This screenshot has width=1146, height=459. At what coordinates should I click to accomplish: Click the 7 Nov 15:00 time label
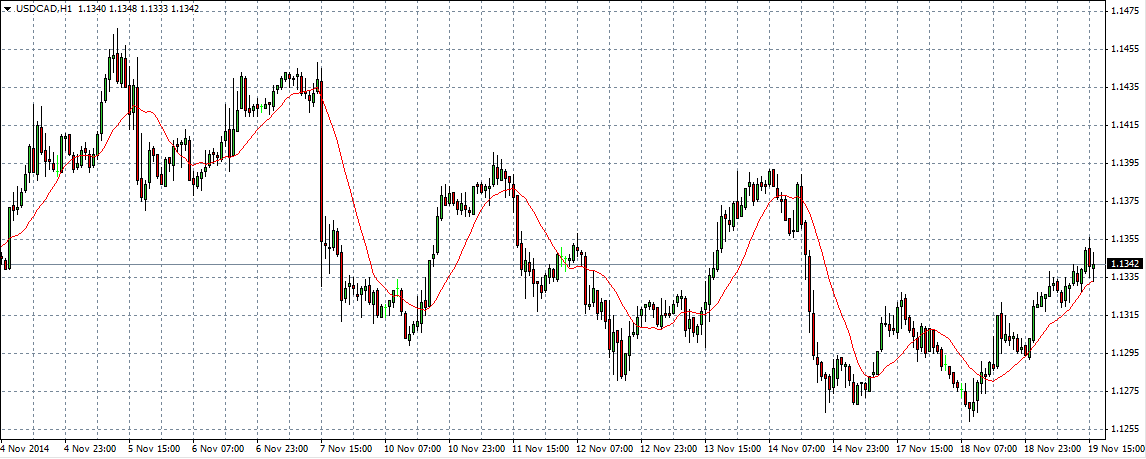[344, 448]
